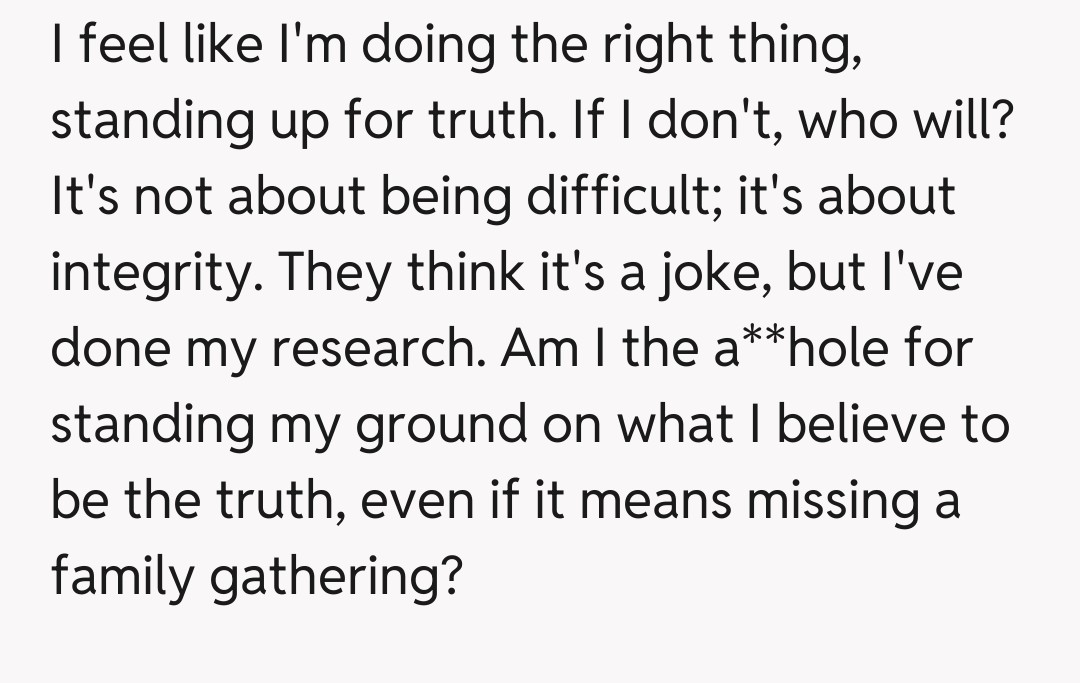Viewport: 1080px width, 683px height.
Task: Click the word "feel" on the first line
Action: pos(116,44)
